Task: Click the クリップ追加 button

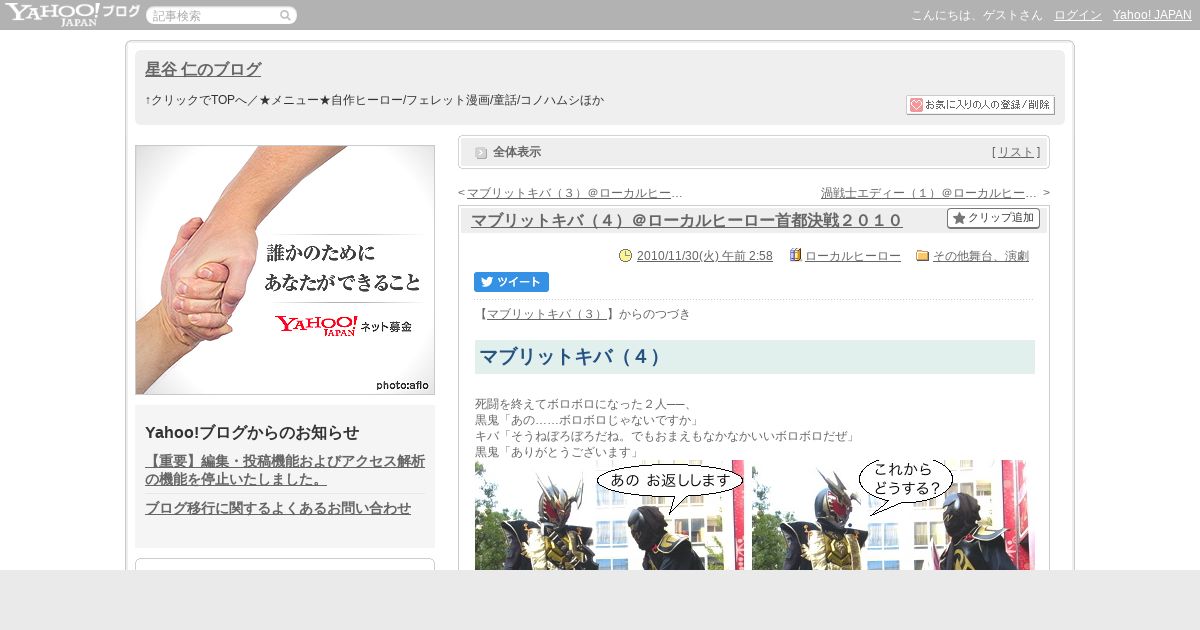Action: tap(993, 218)
